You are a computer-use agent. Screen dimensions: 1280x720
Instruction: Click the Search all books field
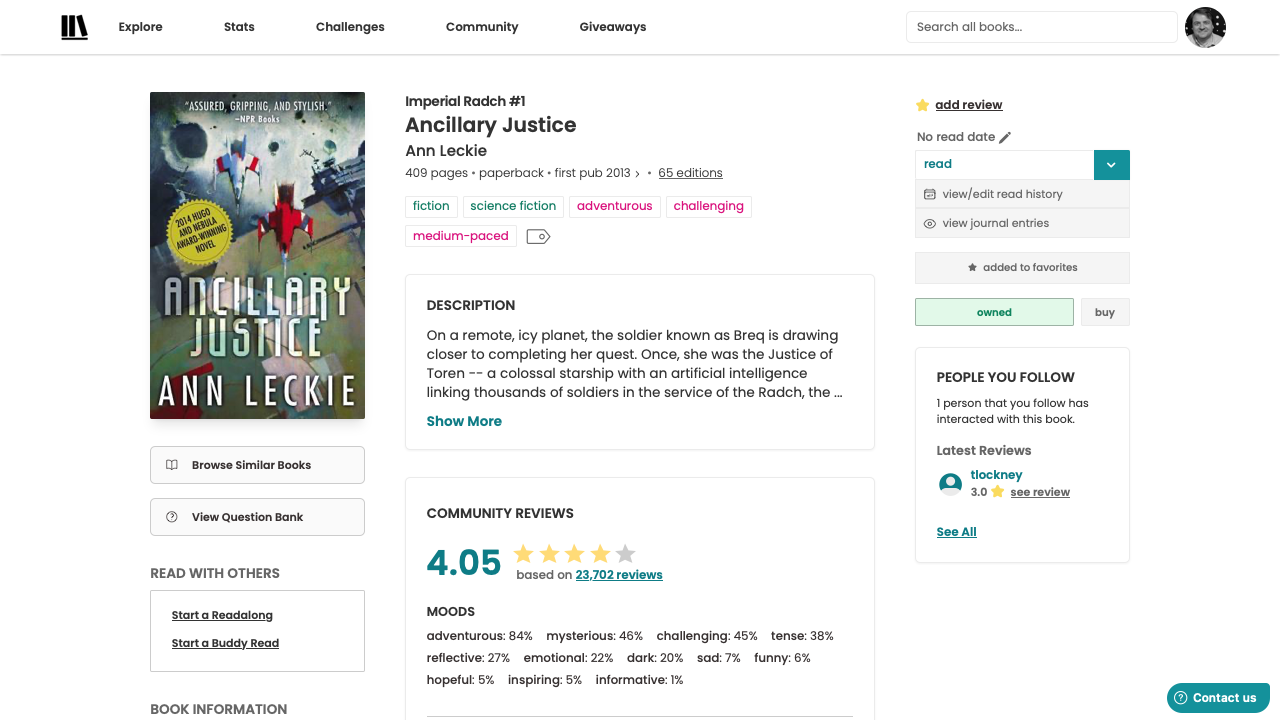(1041, 27)
